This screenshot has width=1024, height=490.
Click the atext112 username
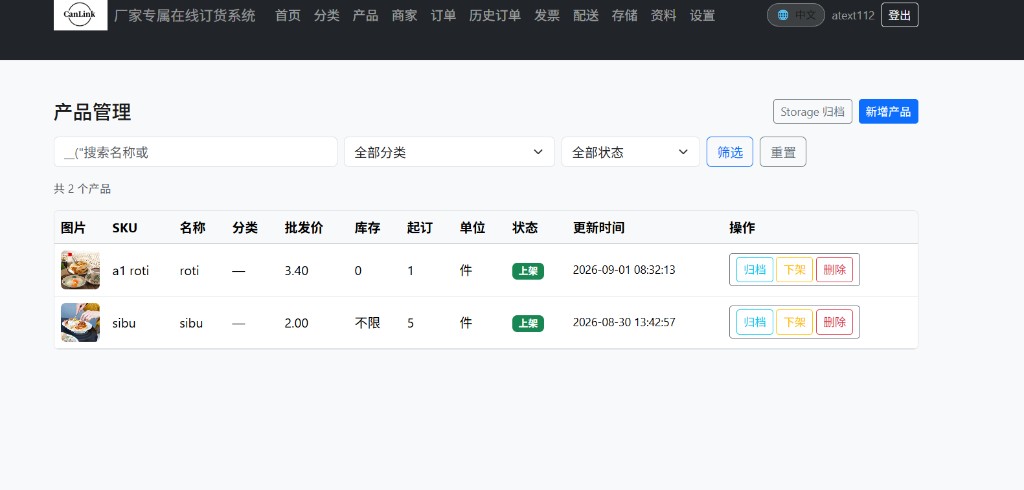coord(852,16)
